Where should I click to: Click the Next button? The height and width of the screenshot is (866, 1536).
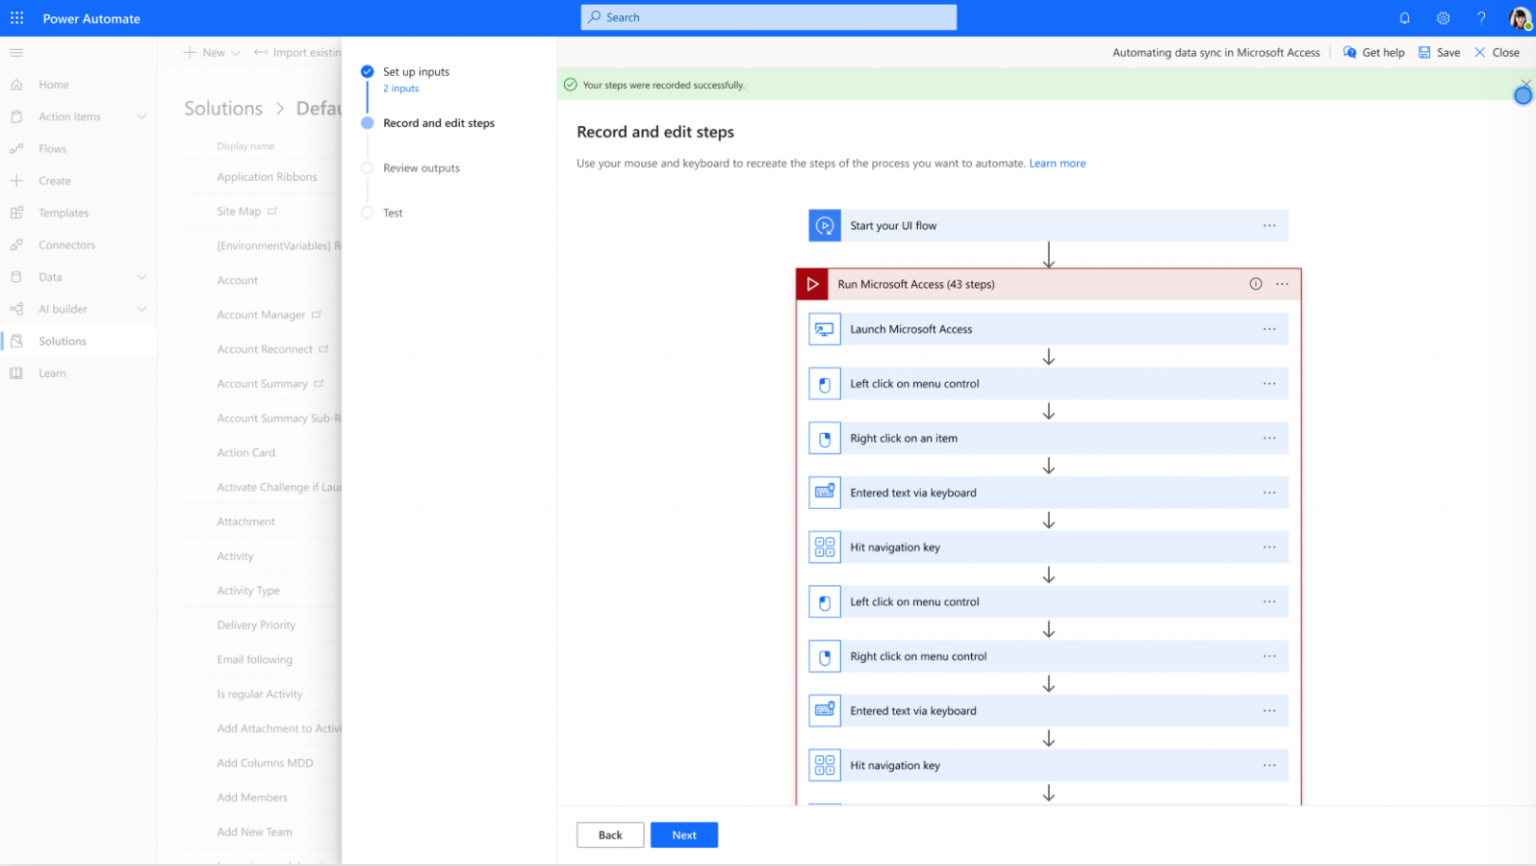coord(684,834)
